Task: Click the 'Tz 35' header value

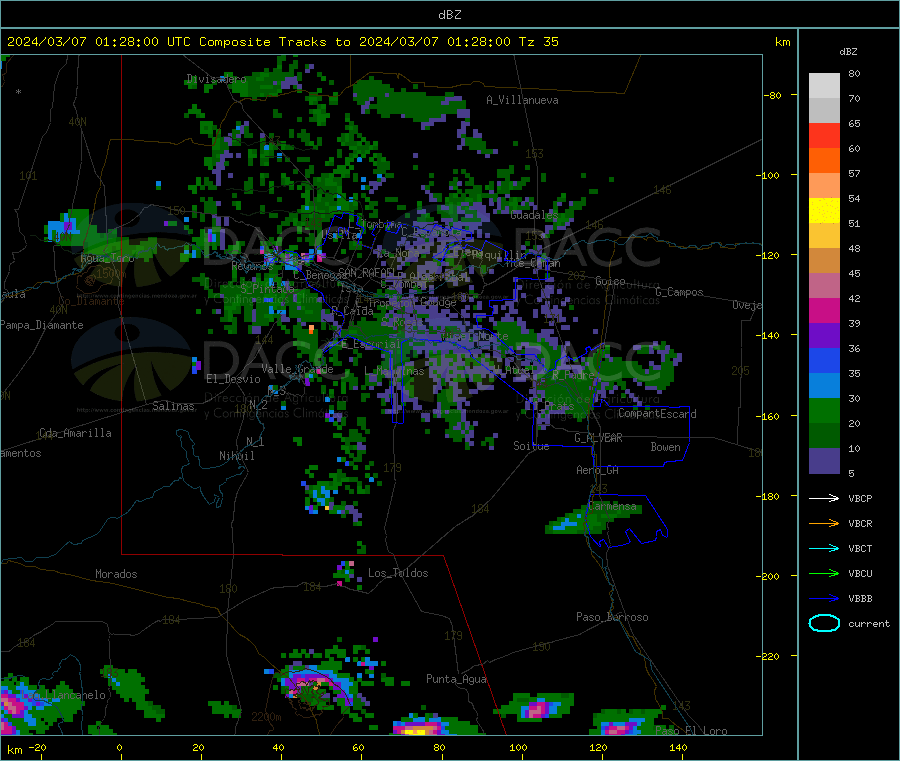Action: [x=538, y=42]
